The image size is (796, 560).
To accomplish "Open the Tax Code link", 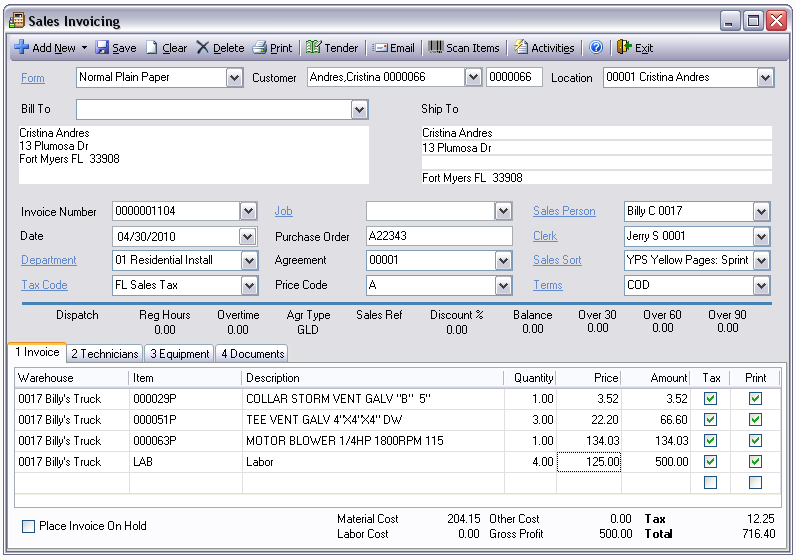I will 44,285.
